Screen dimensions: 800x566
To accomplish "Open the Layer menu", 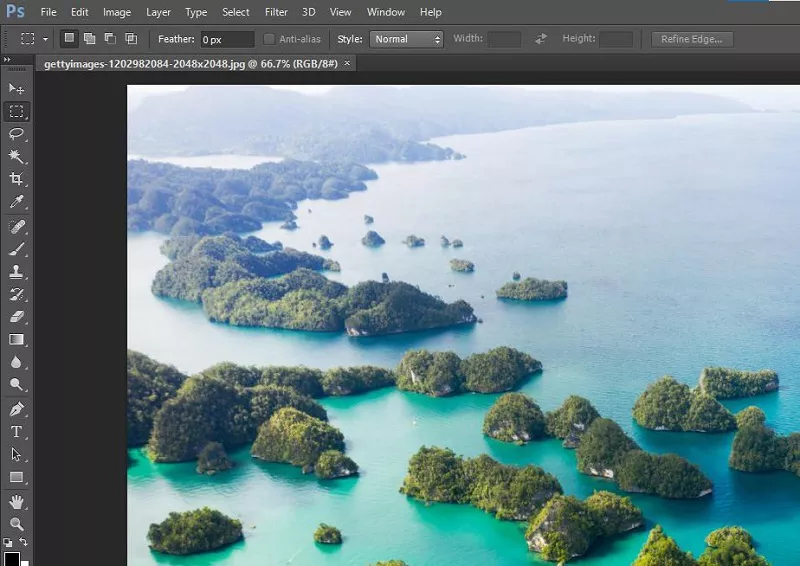I will point(158,12).
